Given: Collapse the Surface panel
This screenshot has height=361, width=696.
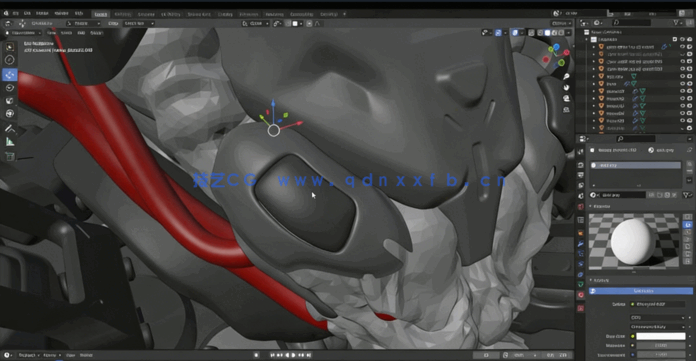Looking at the screenshot, I should [x=591, y=281].
